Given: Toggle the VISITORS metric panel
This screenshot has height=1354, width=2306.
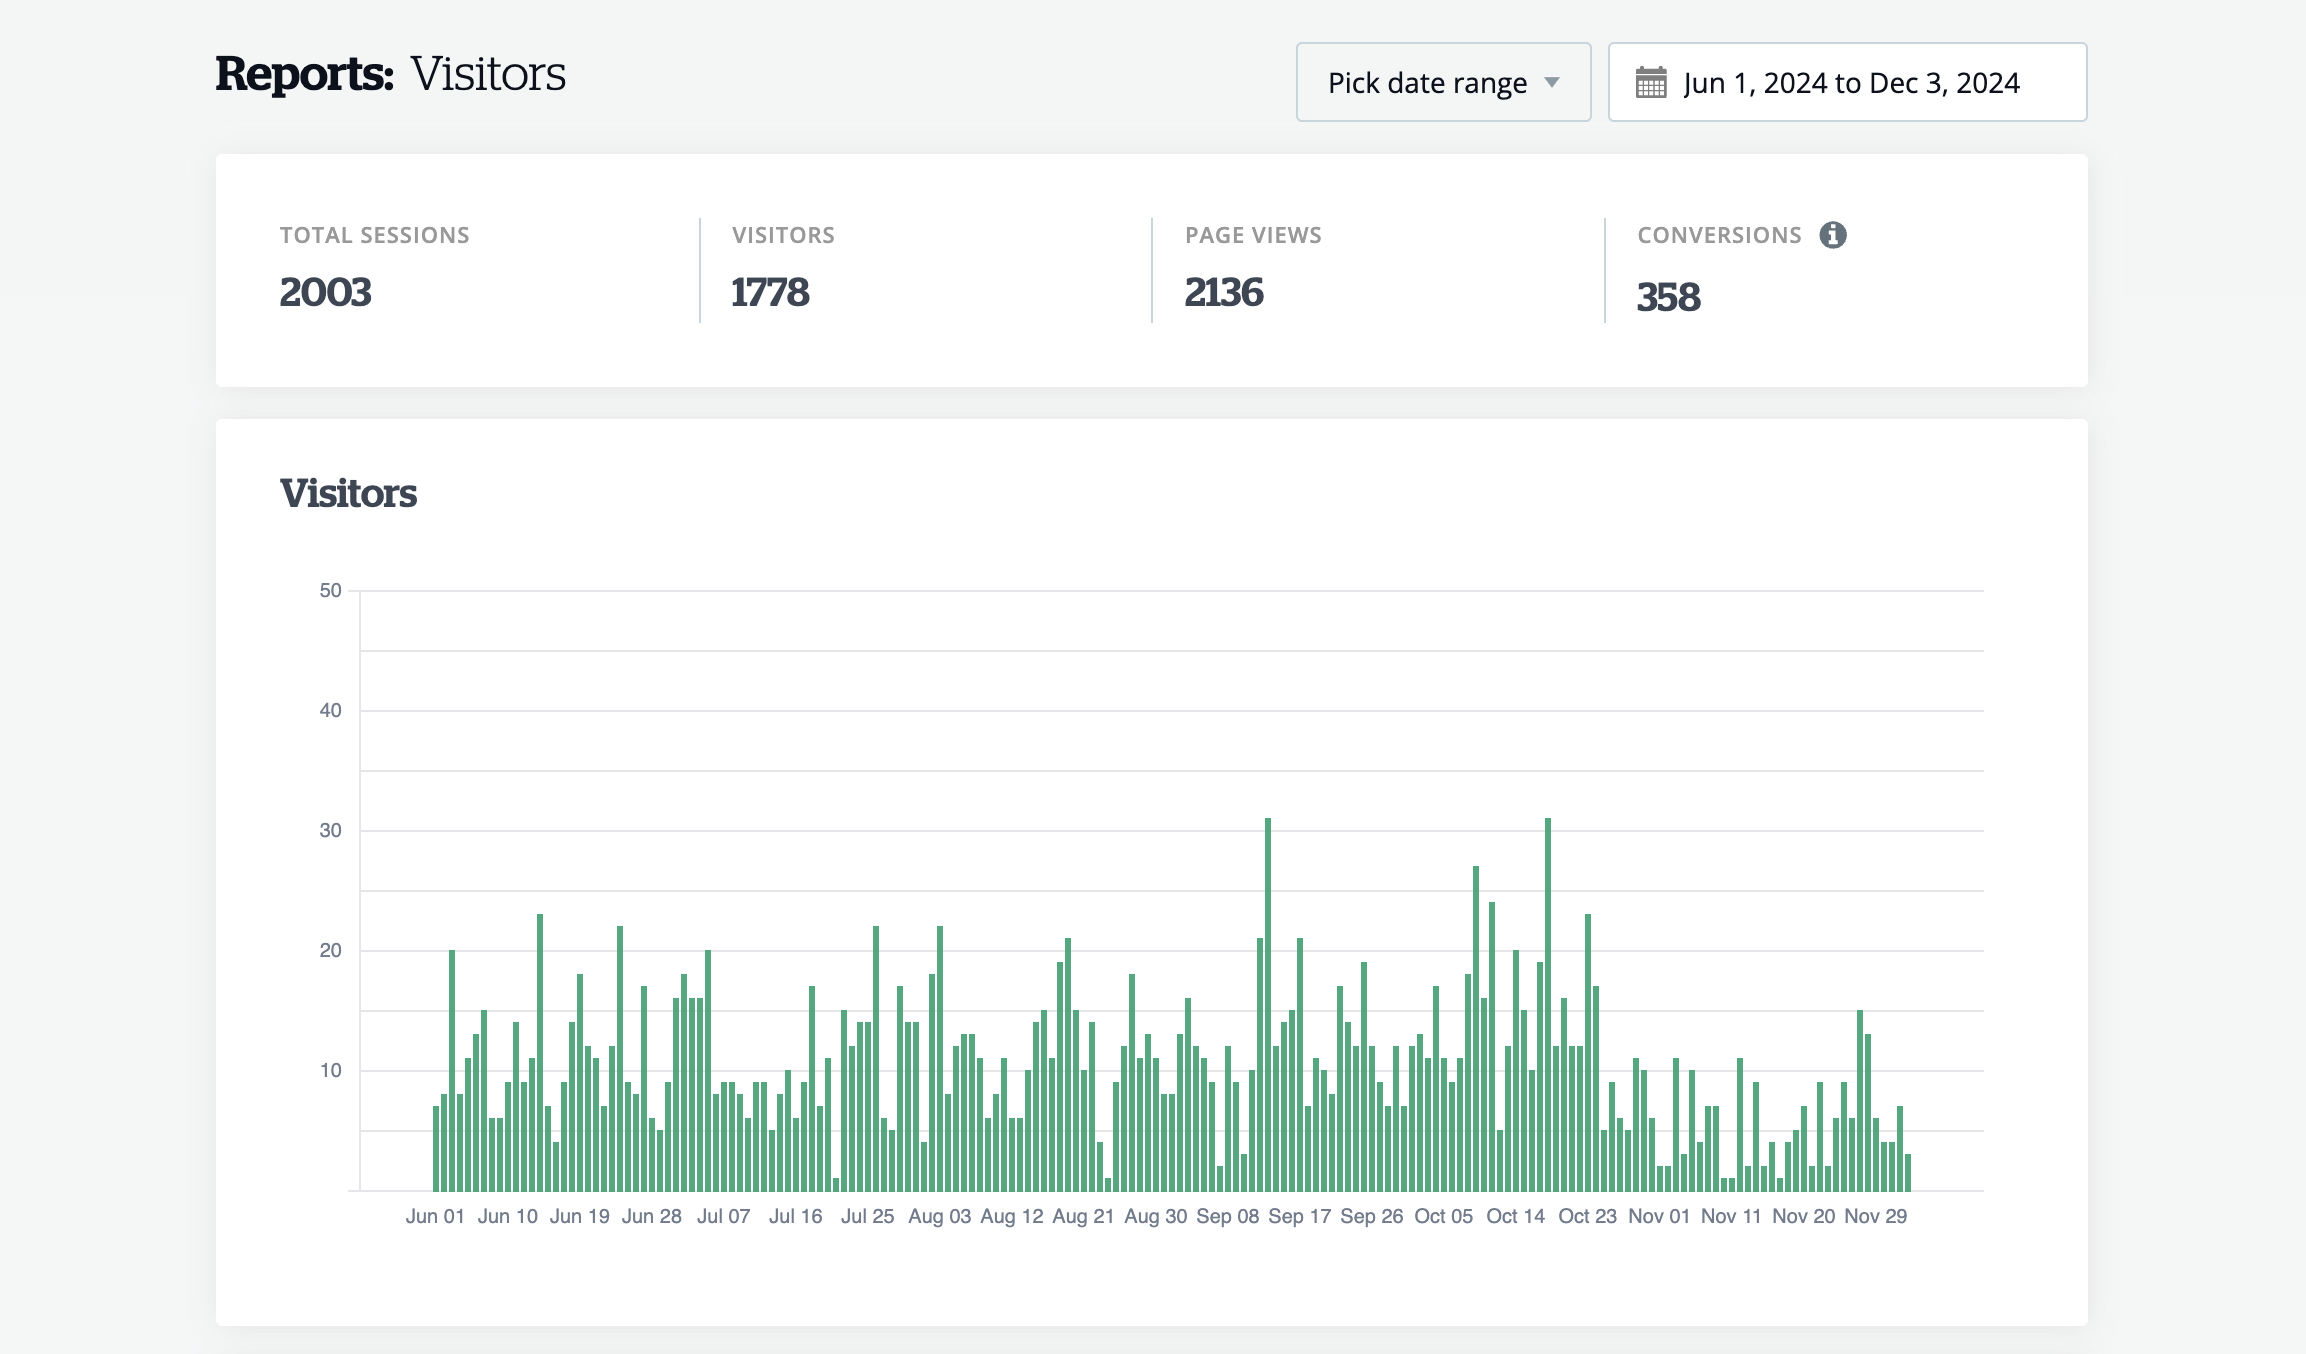Looking at the screenshot, I should [783, 270].
